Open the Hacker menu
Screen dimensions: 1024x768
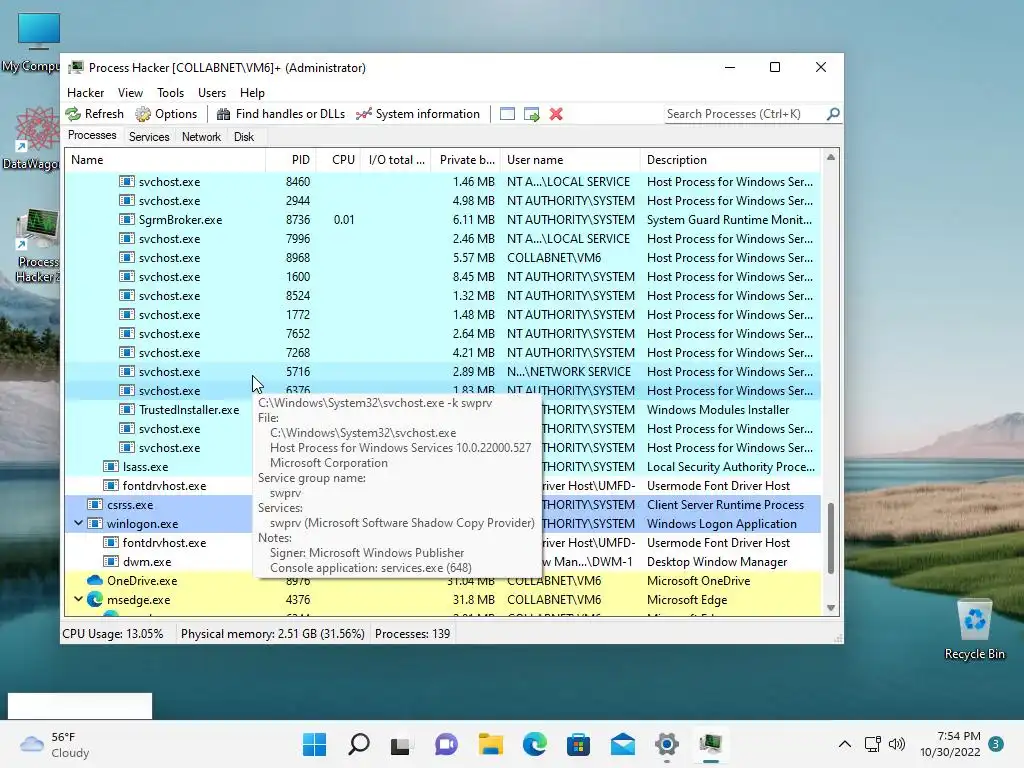[86, 93]
